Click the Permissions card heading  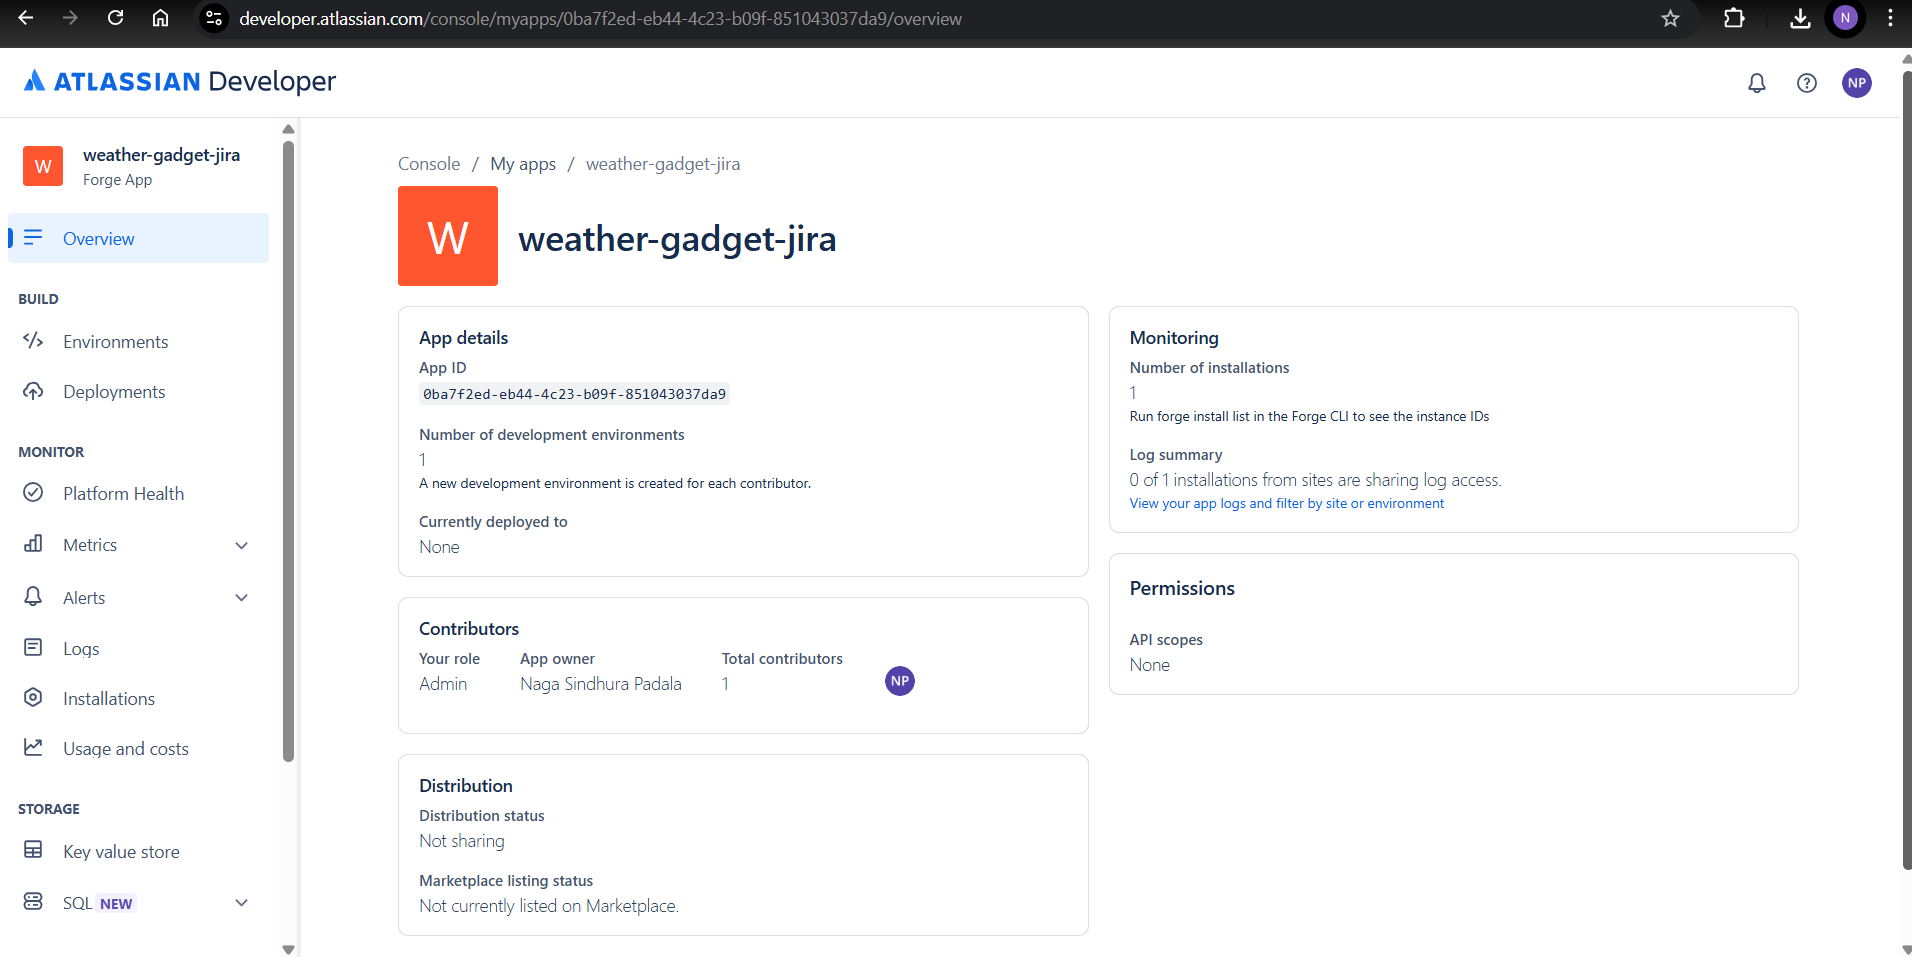[x=1182, y=588]
